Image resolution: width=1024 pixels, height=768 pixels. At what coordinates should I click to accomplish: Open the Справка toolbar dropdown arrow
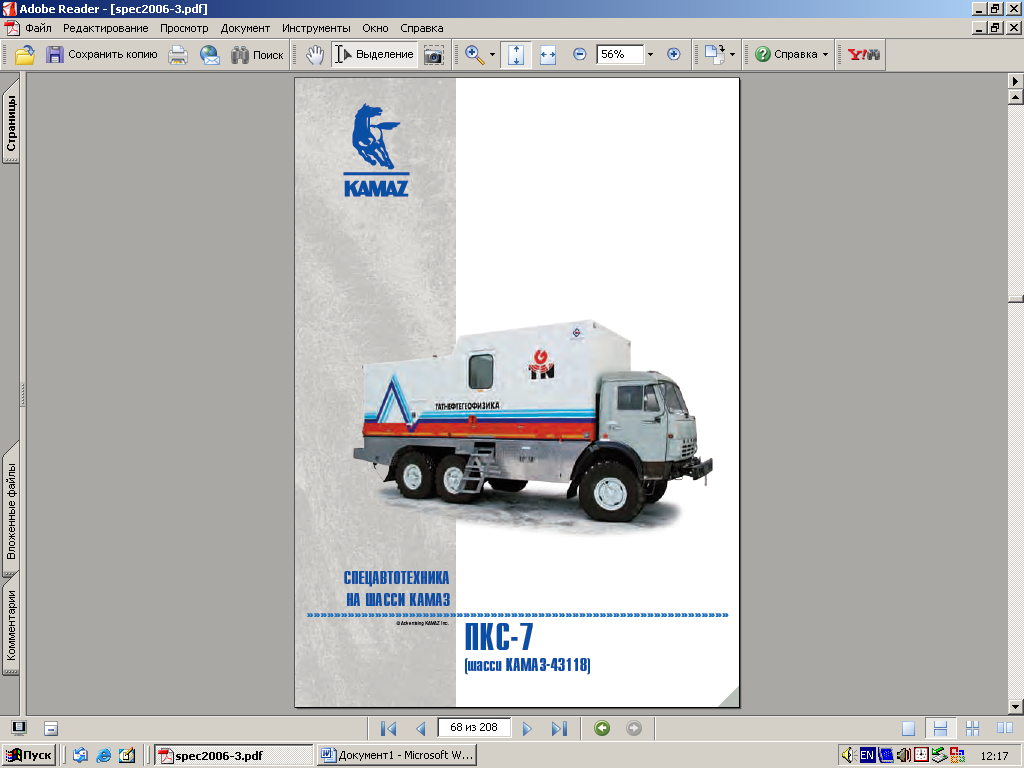[x=825, y=55]
